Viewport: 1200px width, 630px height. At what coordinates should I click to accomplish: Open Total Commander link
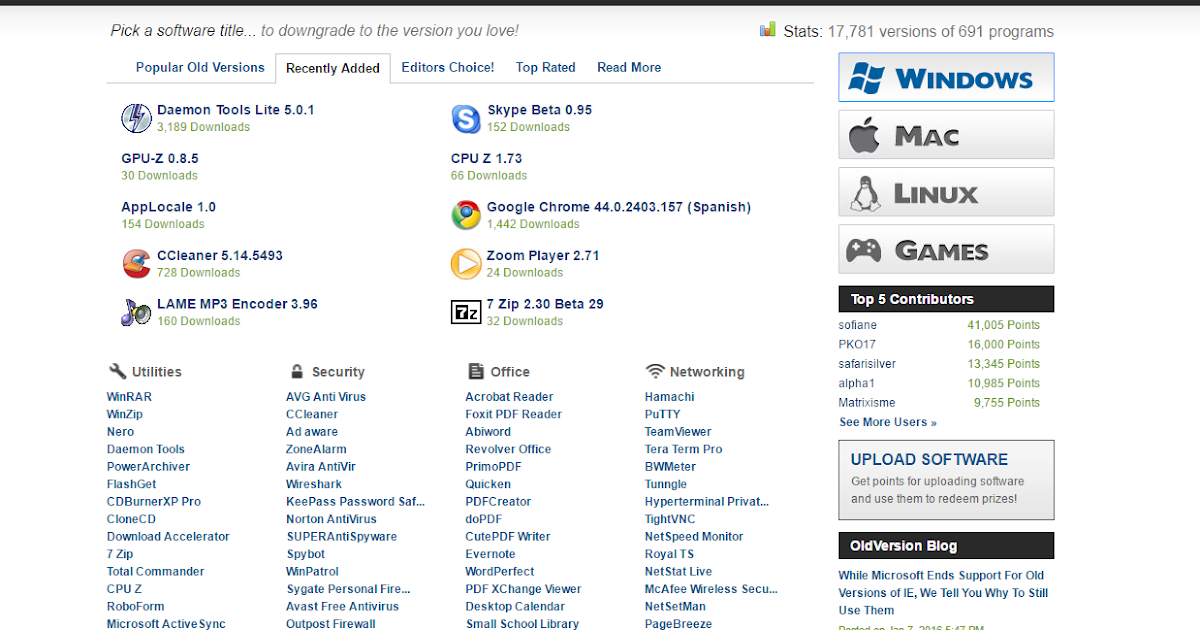point(156,572)
